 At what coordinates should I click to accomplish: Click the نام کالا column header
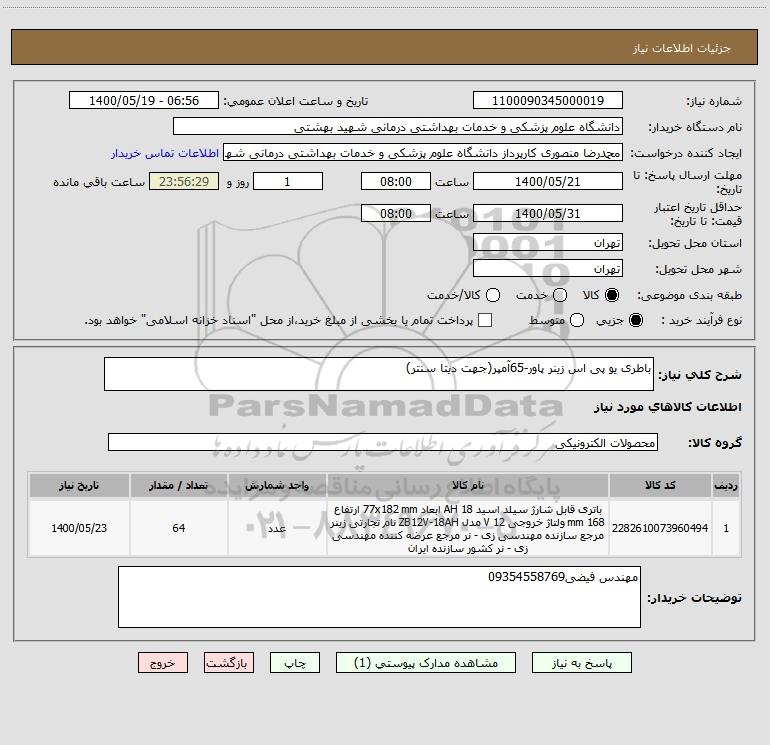[468, 486]
